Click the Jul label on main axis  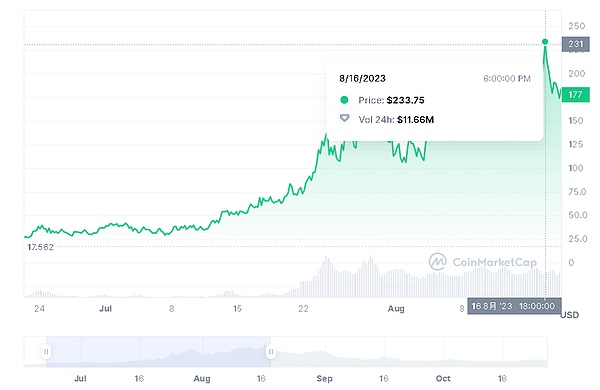point(105,308)
